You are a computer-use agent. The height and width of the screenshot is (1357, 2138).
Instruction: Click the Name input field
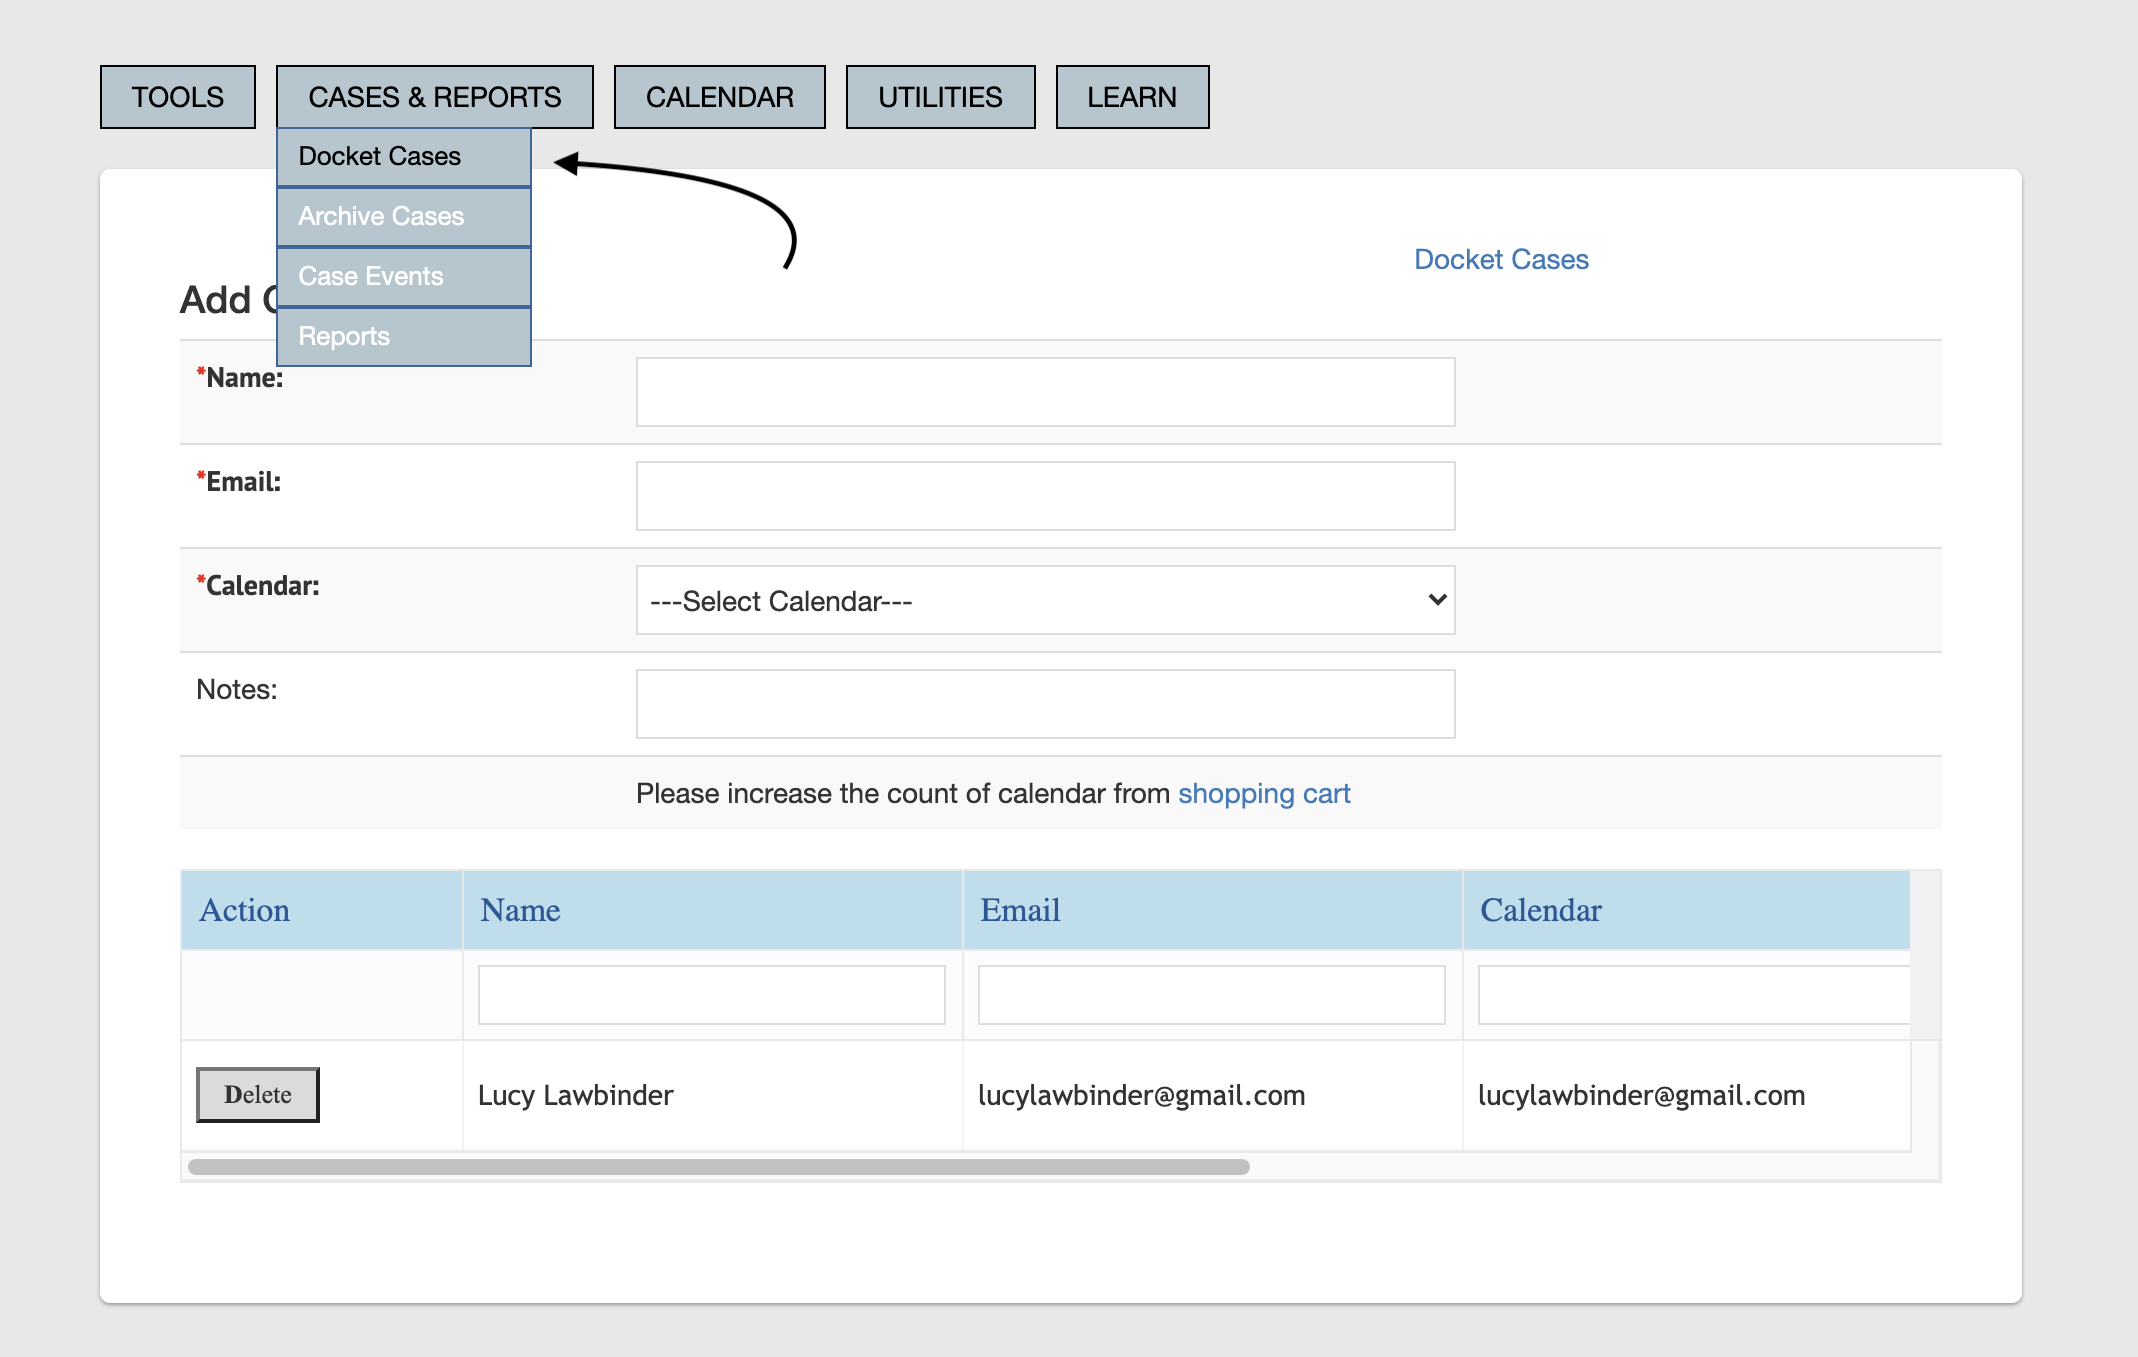click(1044, 391)
